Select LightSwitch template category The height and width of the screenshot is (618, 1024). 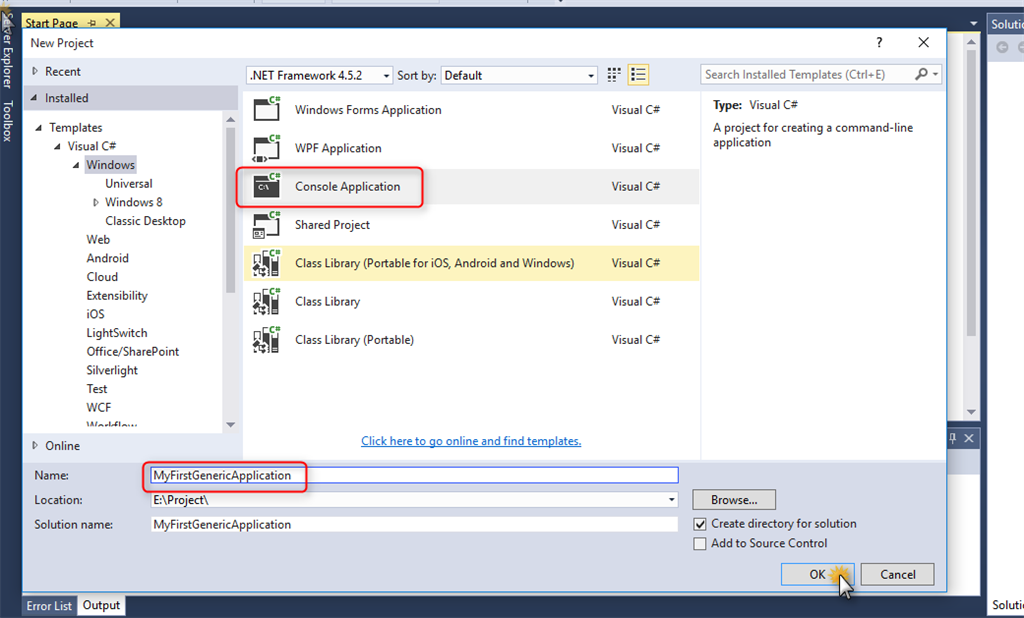117,333
